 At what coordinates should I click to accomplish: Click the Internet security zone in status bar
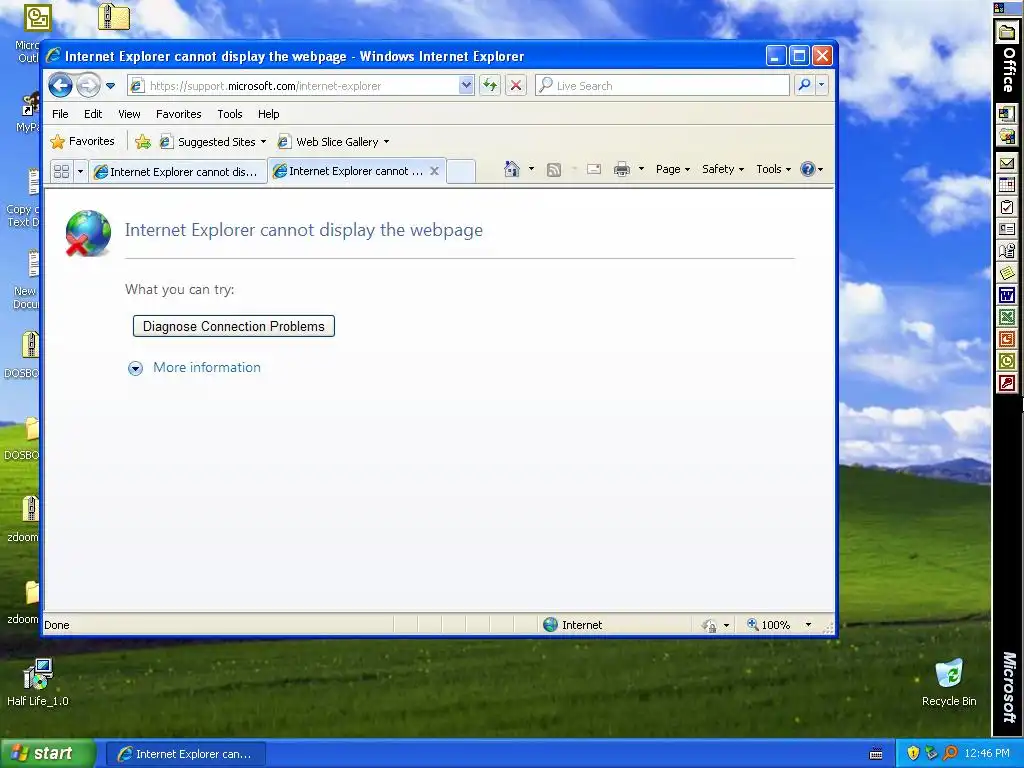tap(573, 625)
